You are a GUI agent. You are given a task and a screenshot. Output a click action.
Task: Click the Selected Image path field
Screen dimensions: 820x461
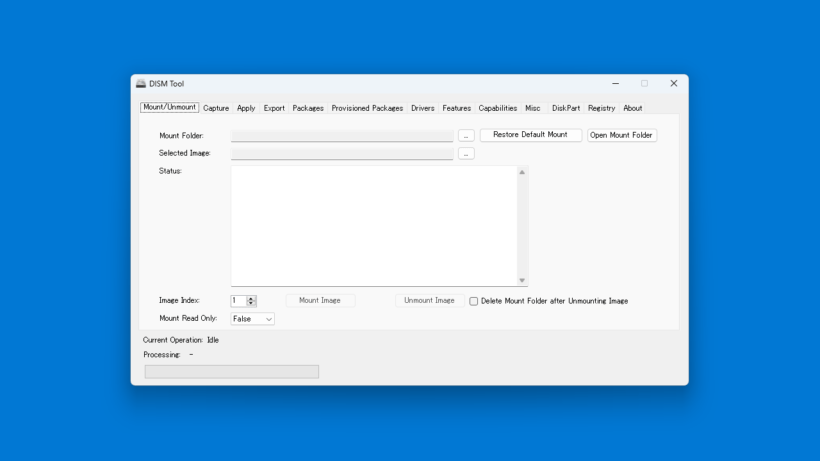[x=342, y=154]
